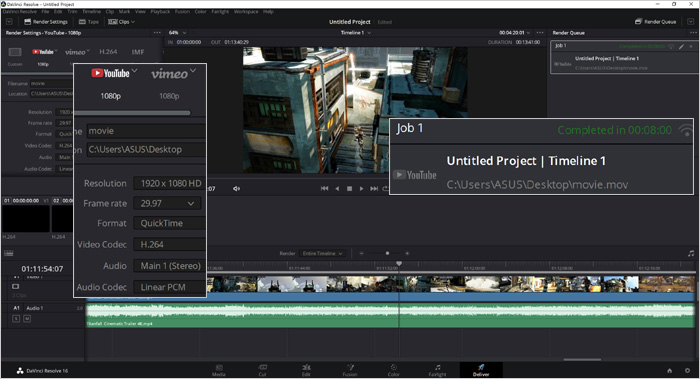Open viewer options menu (three dots)

540,33
